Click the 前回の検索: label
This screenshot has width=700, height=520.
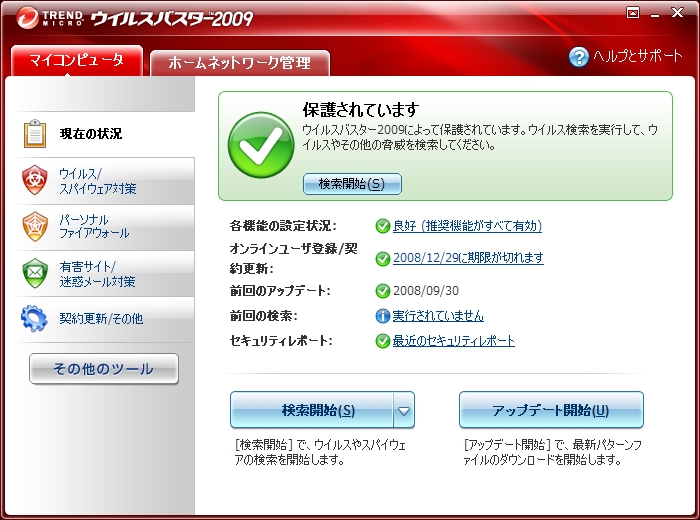click(264, 316)
